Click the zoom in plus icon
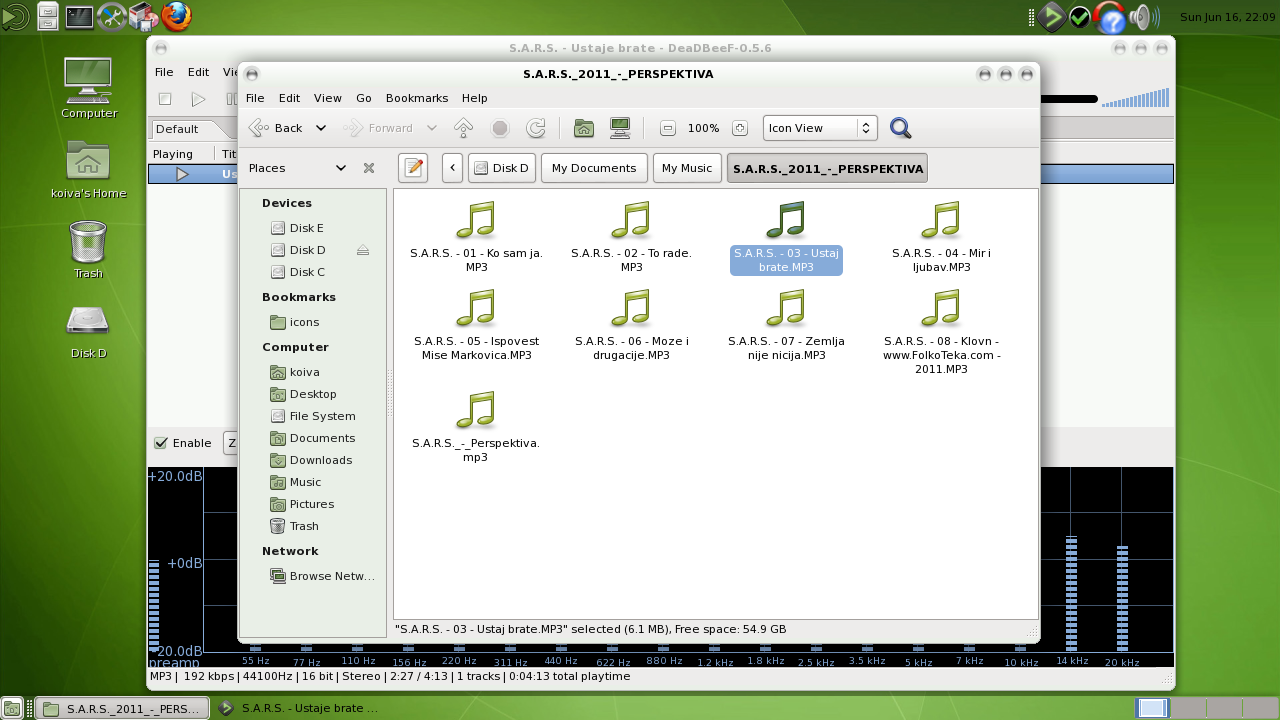The height and width of the screenshot is (720, 1280). pyautogui.click(x=740, y=128)
